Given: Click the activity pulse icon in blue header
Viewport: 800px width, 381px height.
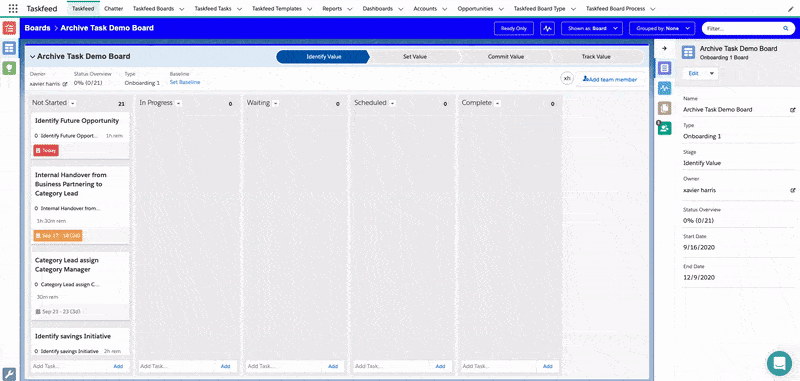Looking at the screenshot, I should point(547,29).
